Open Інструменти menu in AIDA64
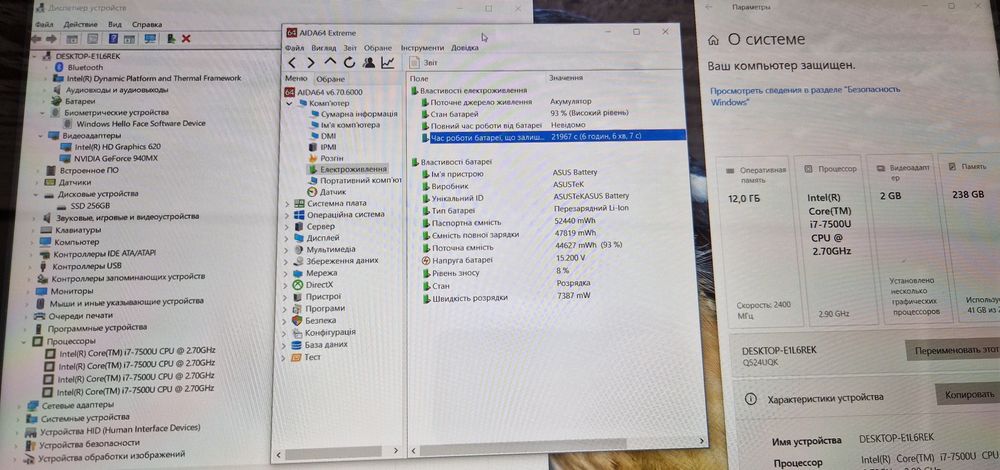The image size is (1000, 470). tap(422, 48)
